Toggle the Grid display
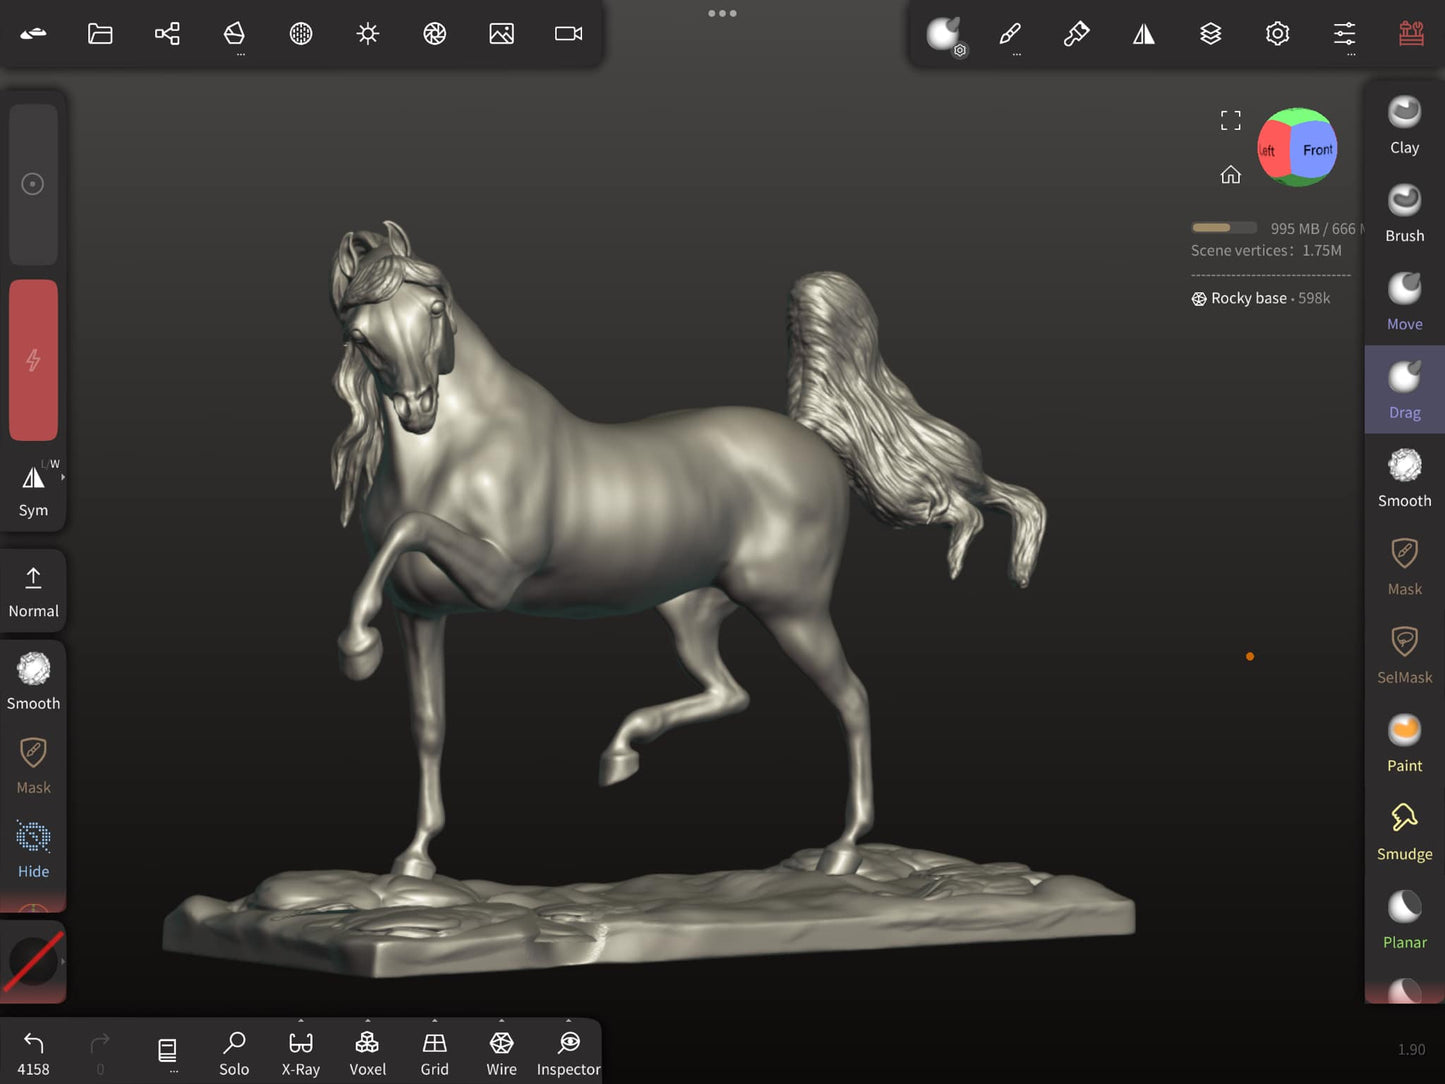Screen dimensions: 1445x1084 (x=434, y=1053)
